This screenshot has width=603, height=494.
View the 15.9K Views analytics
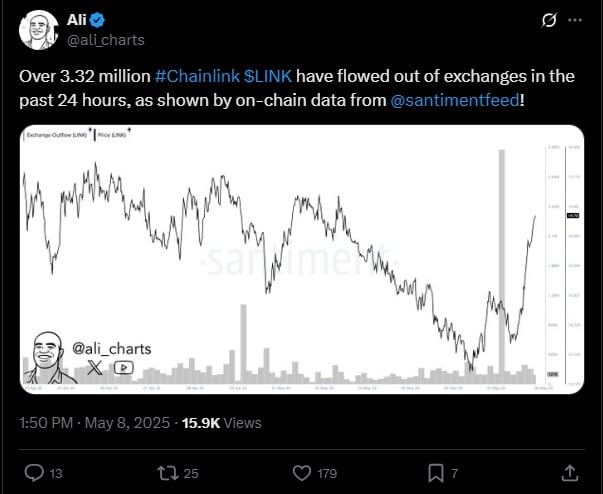[222, 423]
